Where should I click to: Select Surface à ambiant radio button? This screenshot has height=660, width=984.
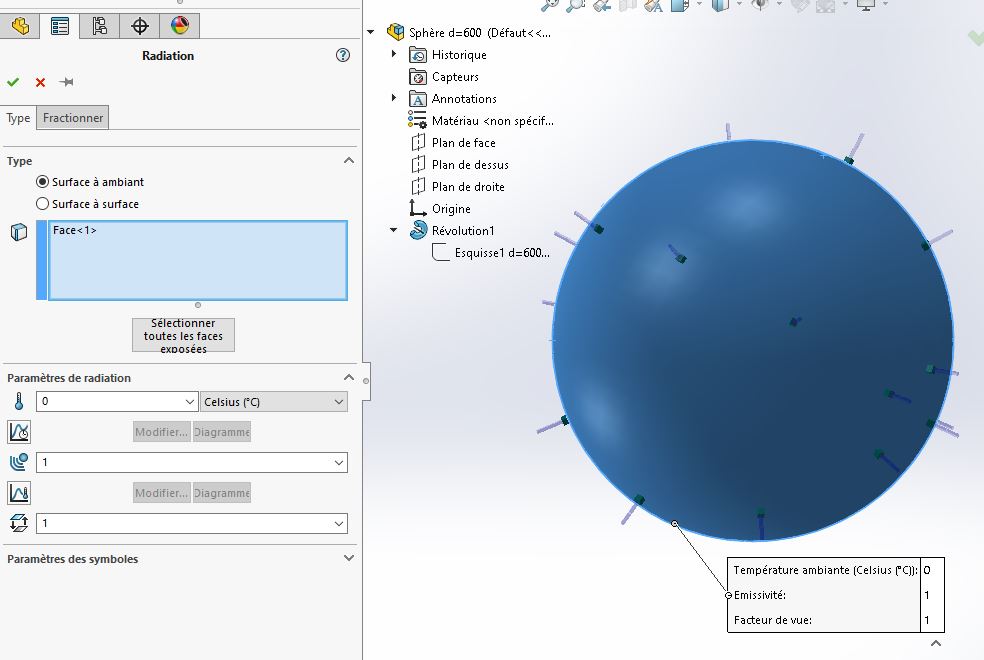tap(43, 182)
